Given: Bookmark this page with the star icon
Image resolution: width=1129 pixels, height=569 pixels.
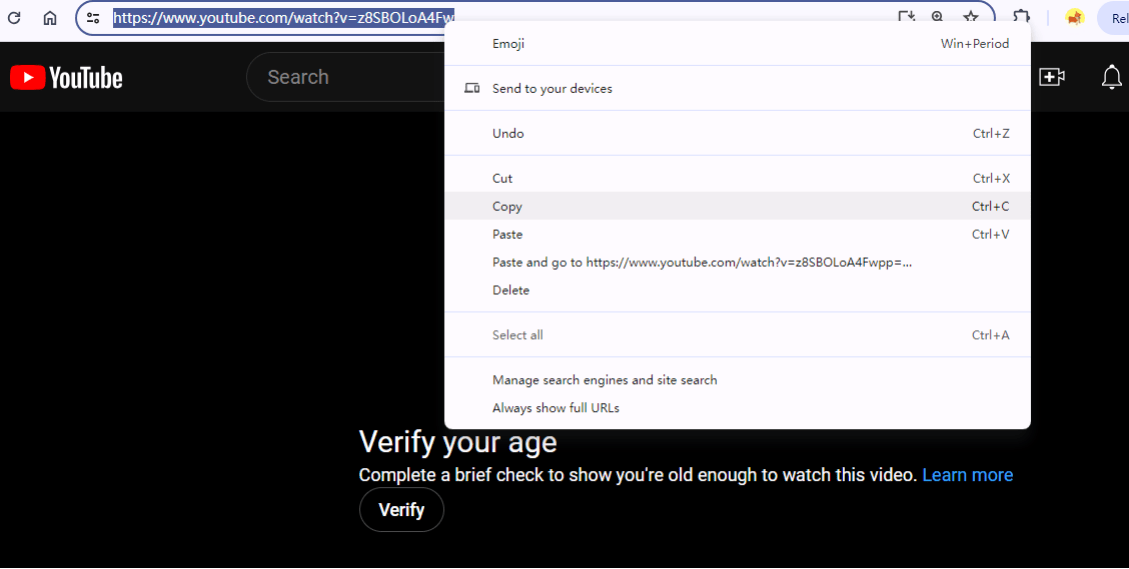Looking at the screenshot, I should pyautogui.click(x=970, y=17).
